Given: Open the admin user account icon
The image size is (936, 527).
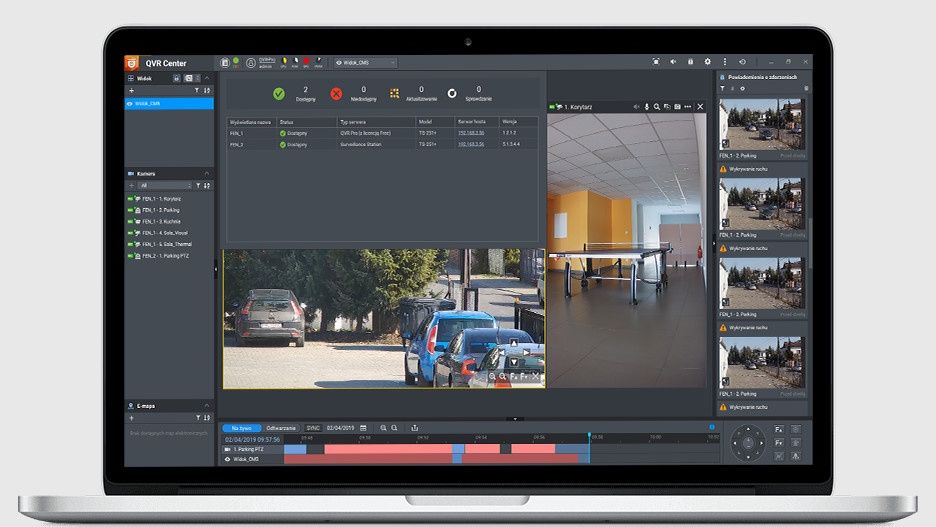Looking at the screenshot, I should 251,63.
